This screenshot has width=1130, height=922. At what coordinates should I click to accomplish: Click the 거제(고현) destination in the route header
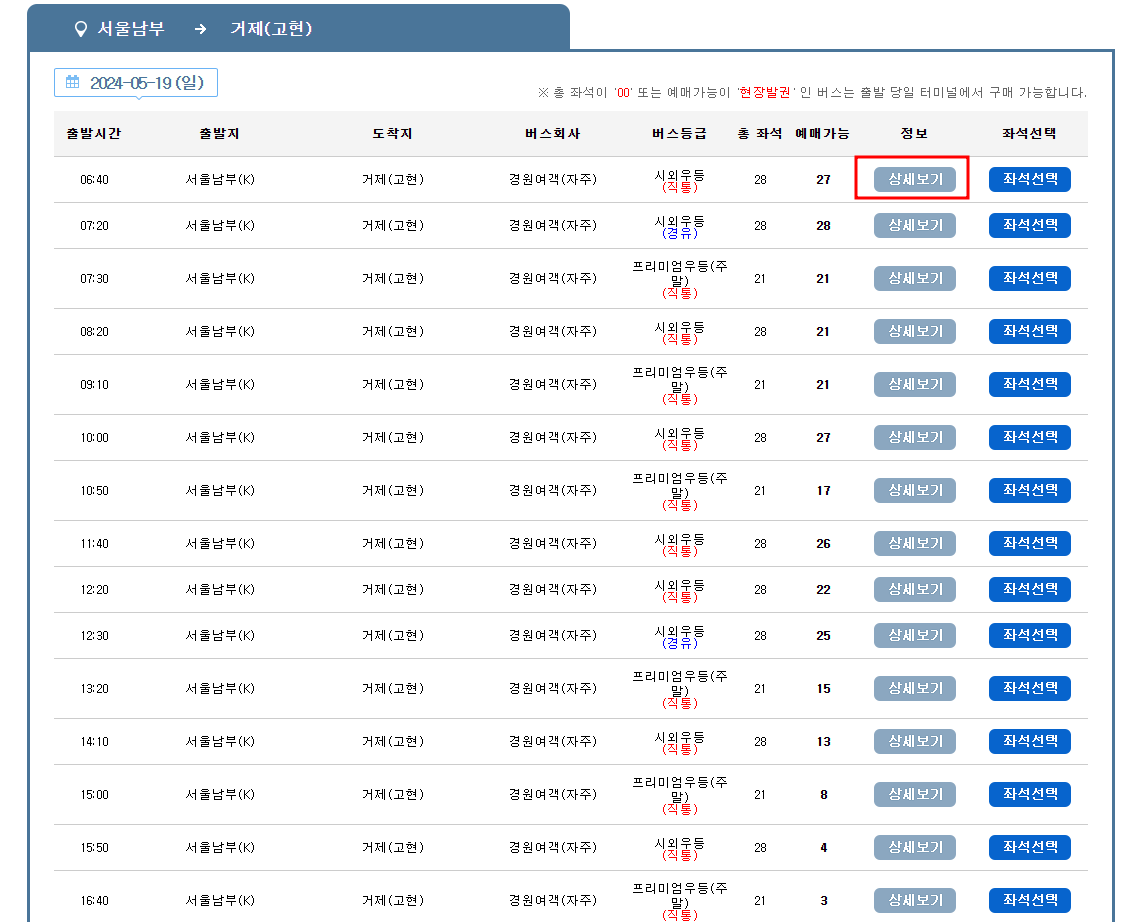click(271, 29)
